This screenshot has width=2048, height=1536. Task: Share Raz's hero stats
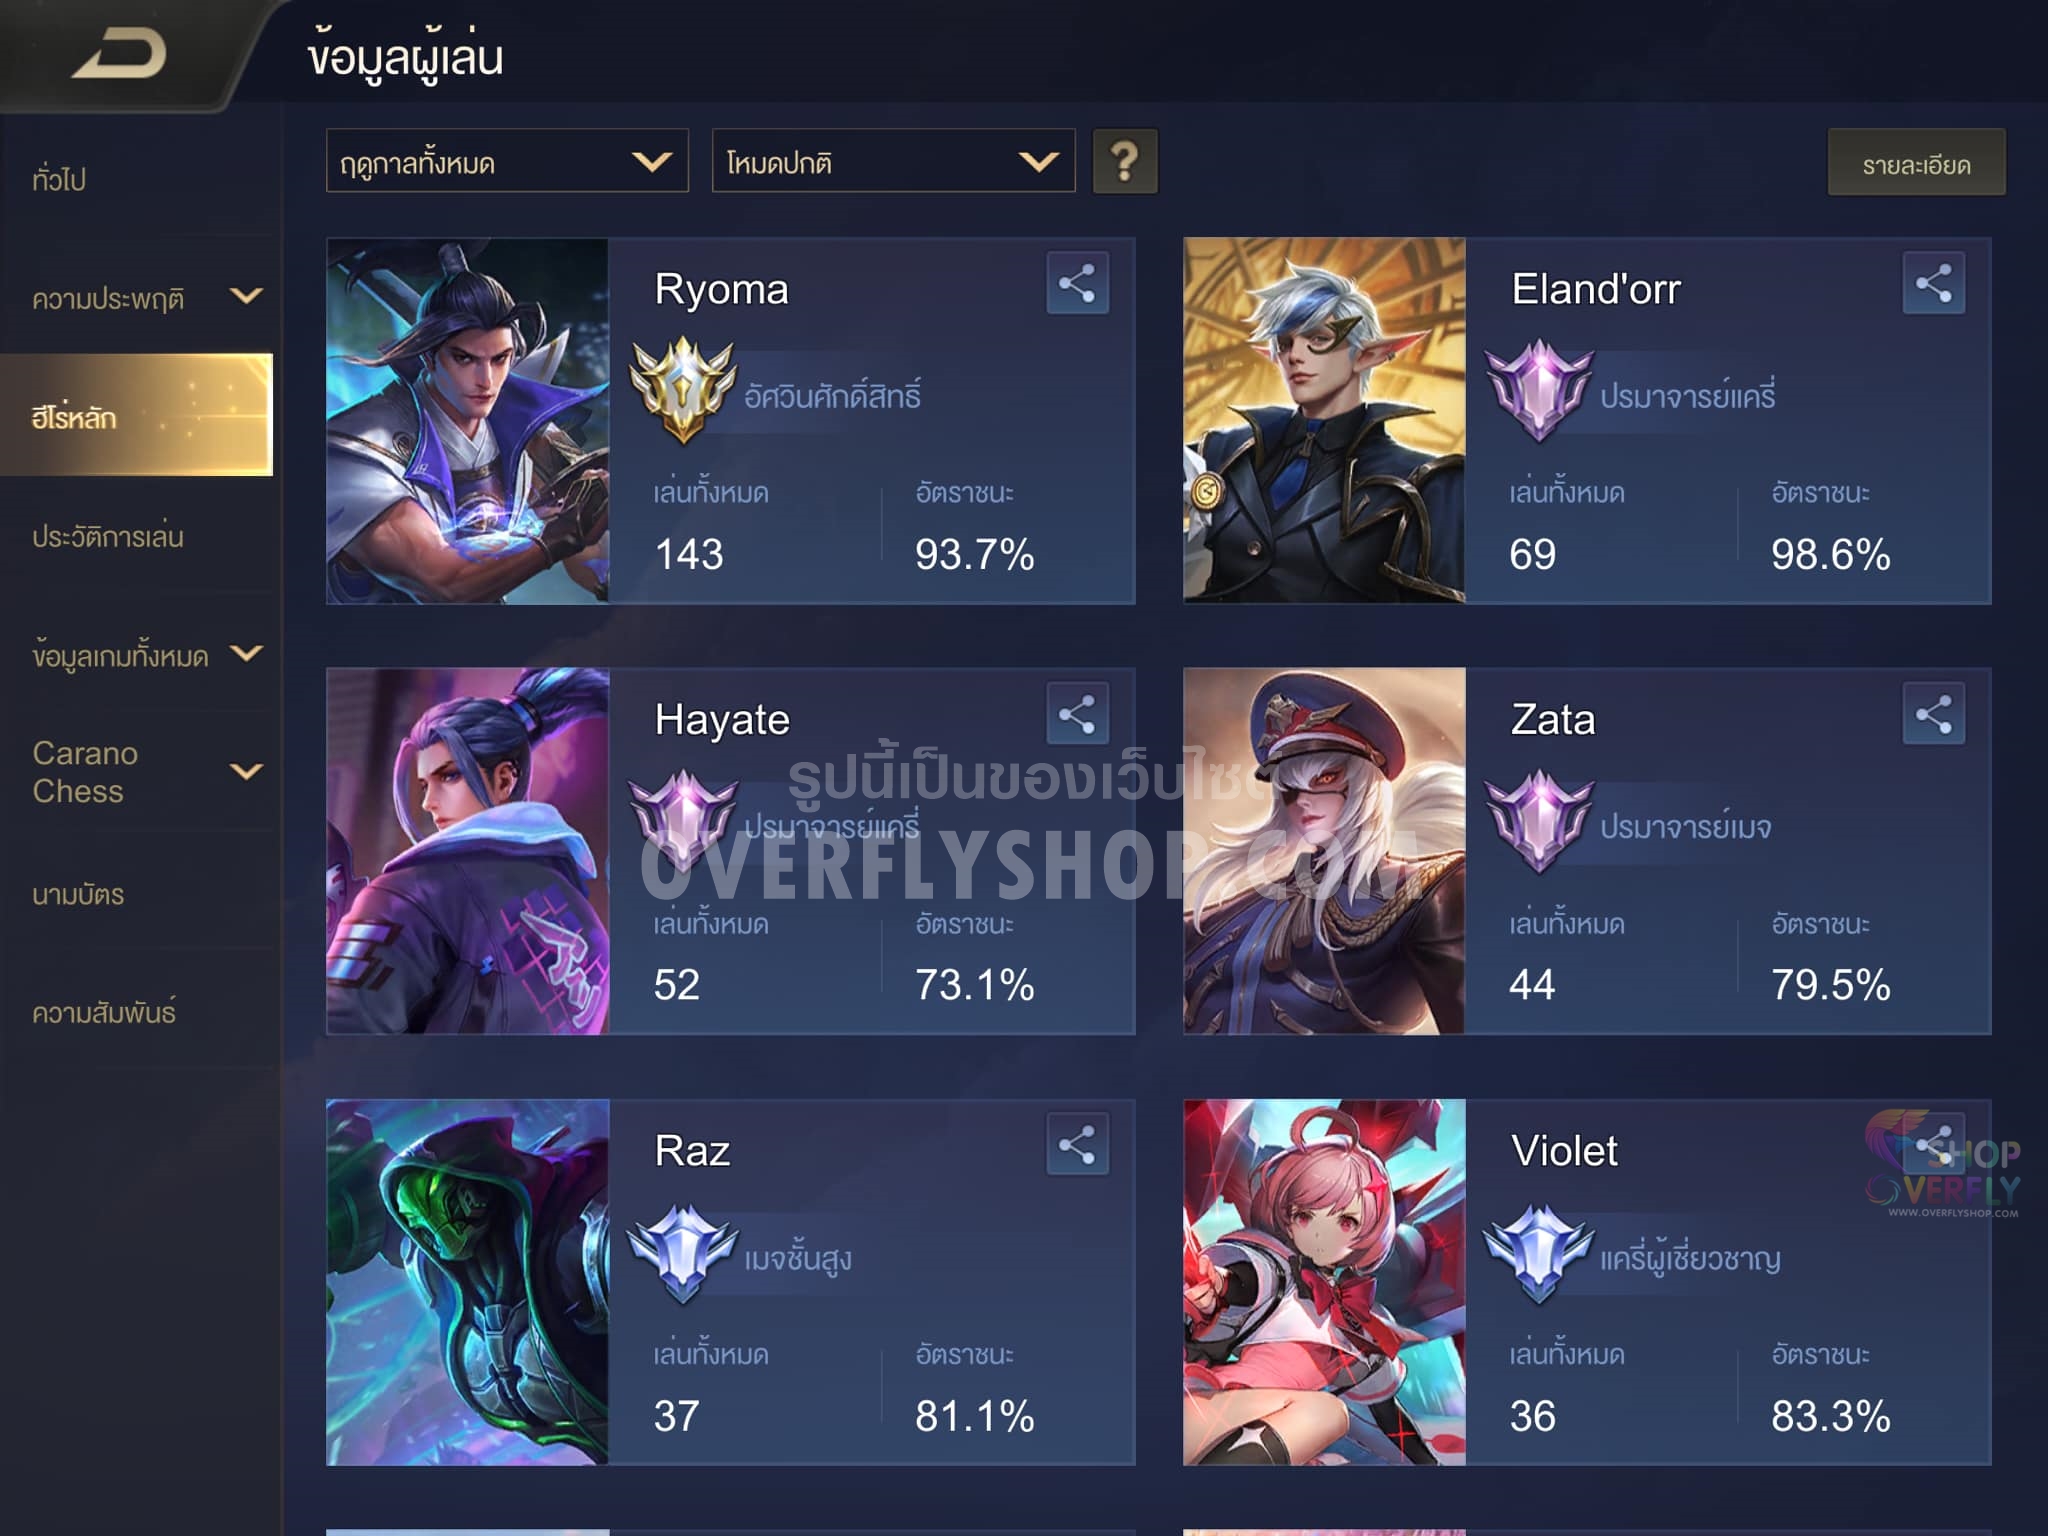[1077, 1145]
